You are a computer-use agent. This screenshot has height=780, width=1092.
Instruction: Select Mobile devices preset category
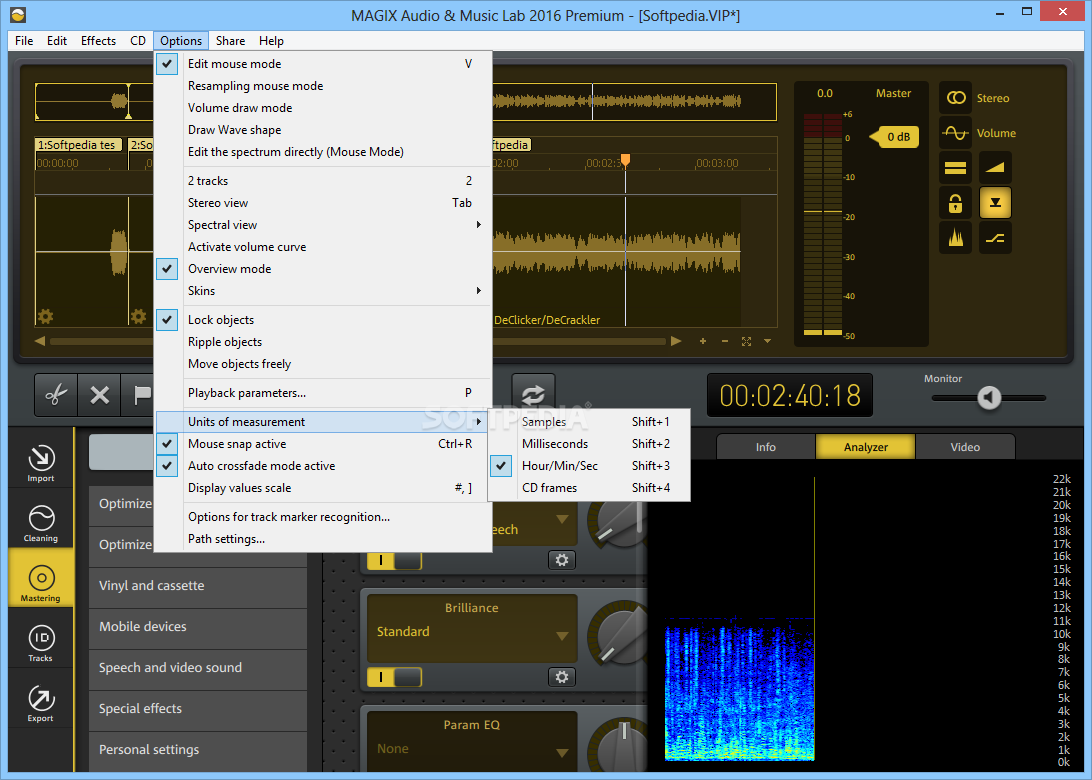pyautogui.click(x=198, y=627)
